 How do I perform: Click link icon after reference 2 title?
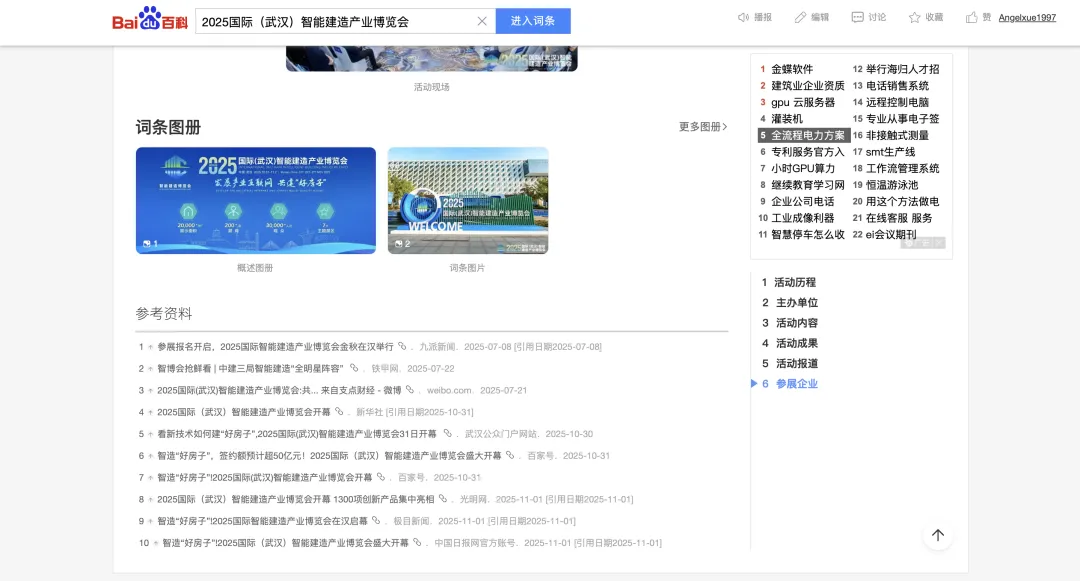(354, 368)
